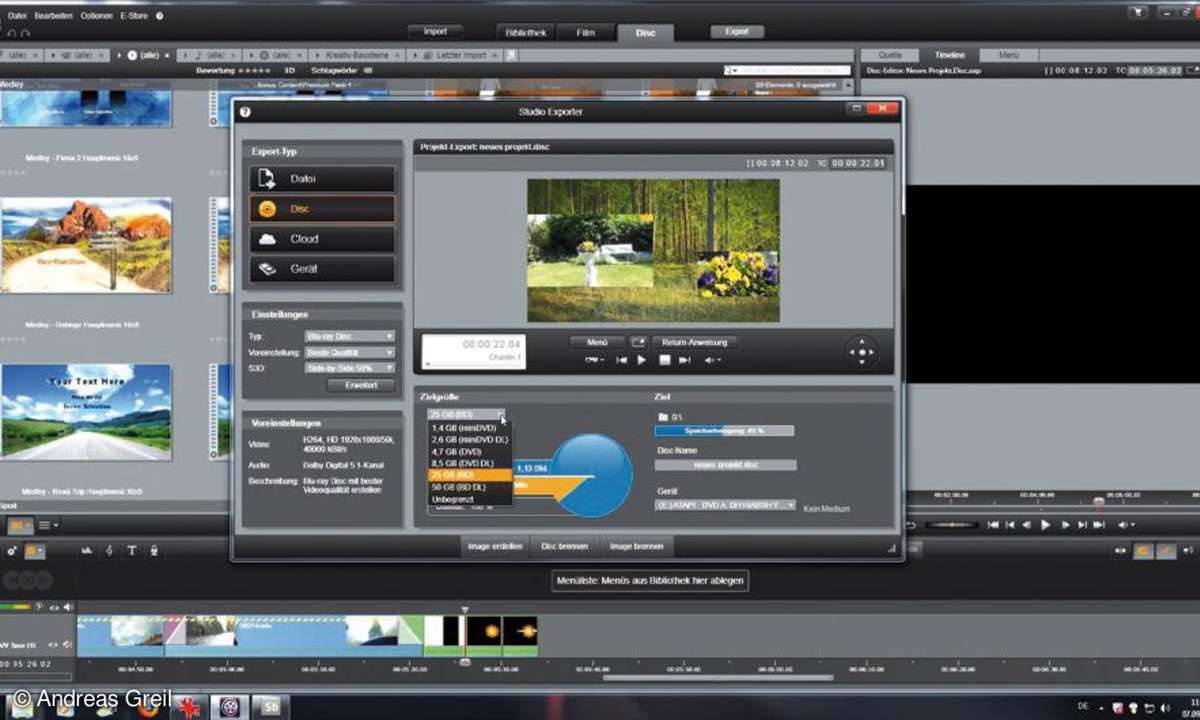Open the Quelle tab in preview panel
The image size is (1200, 720).
point(889,56)
